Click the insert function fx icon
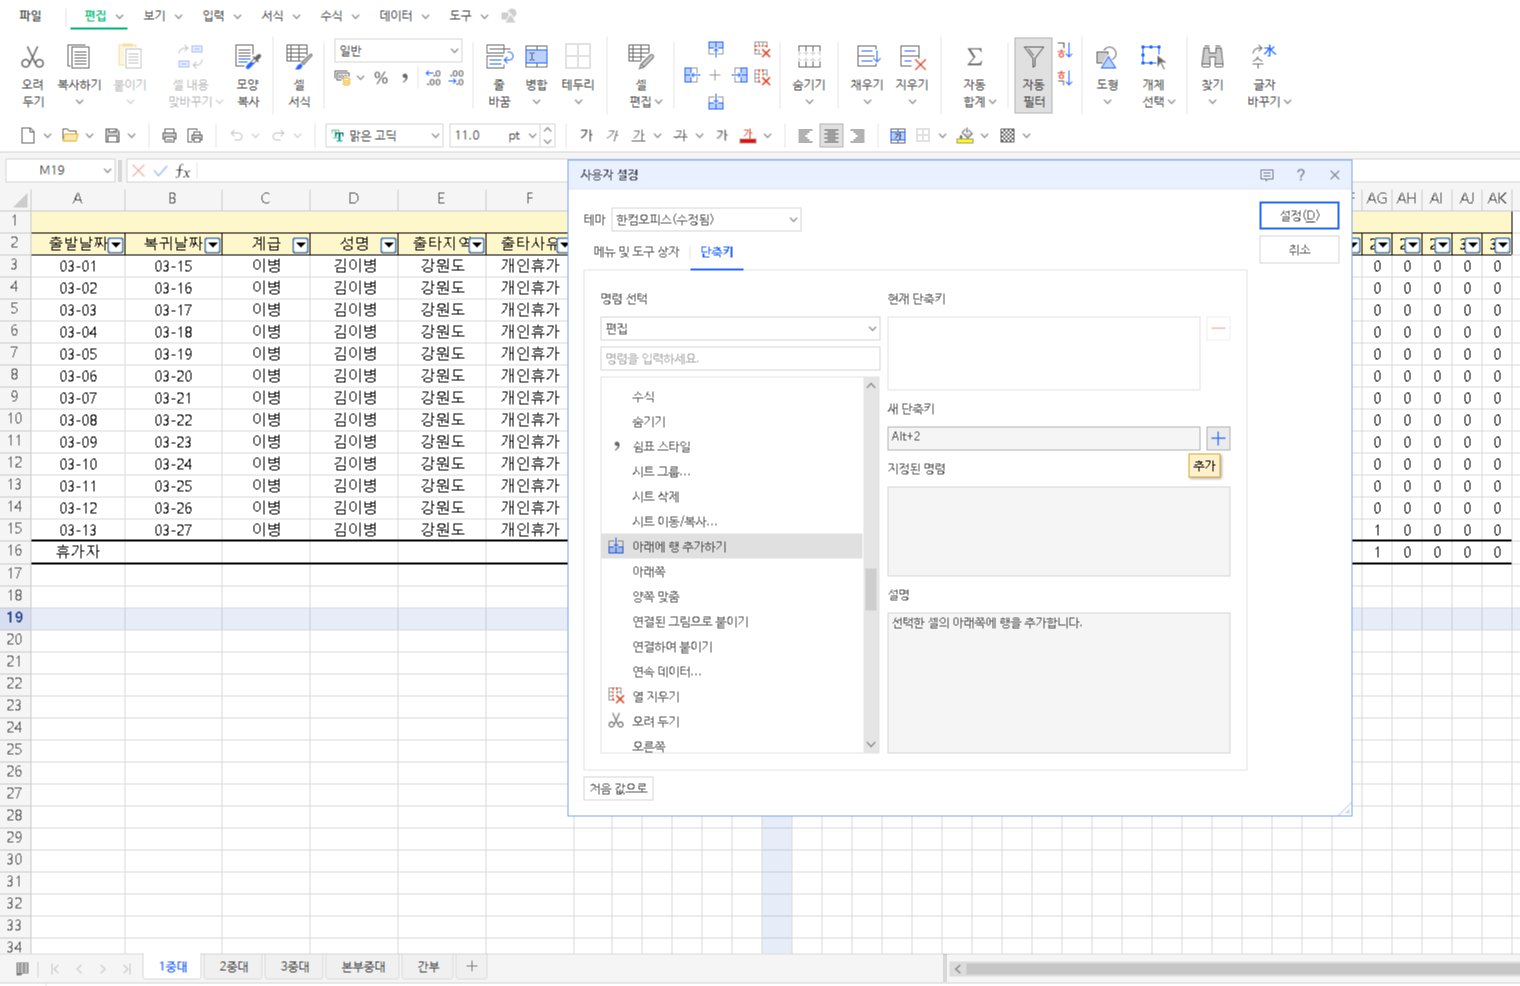Viewport: 1520px width, 986px height. (183, 171)
